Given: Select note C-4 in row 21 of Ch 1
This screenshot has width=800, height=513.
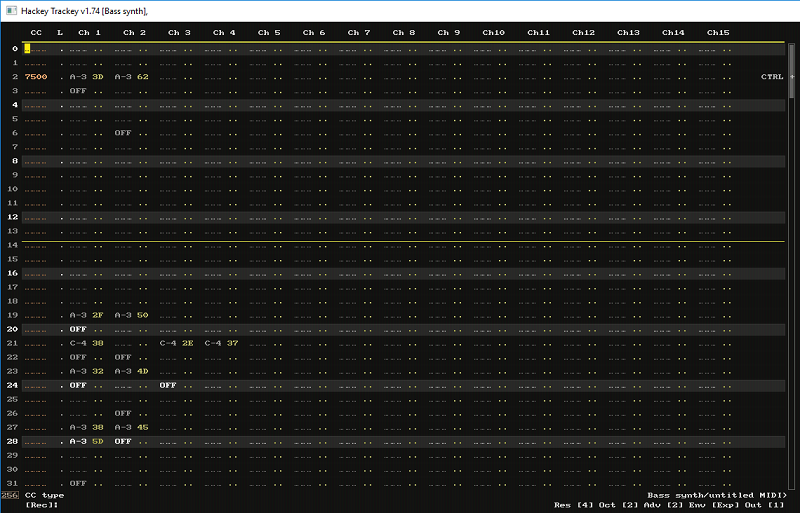Looking at the screenshot, I should tap(78, 343).
